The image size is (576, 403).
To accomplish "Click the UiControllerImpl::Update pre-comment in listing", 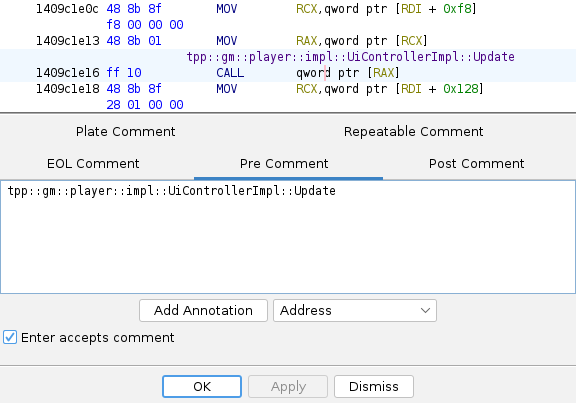I will click(350, 57).
